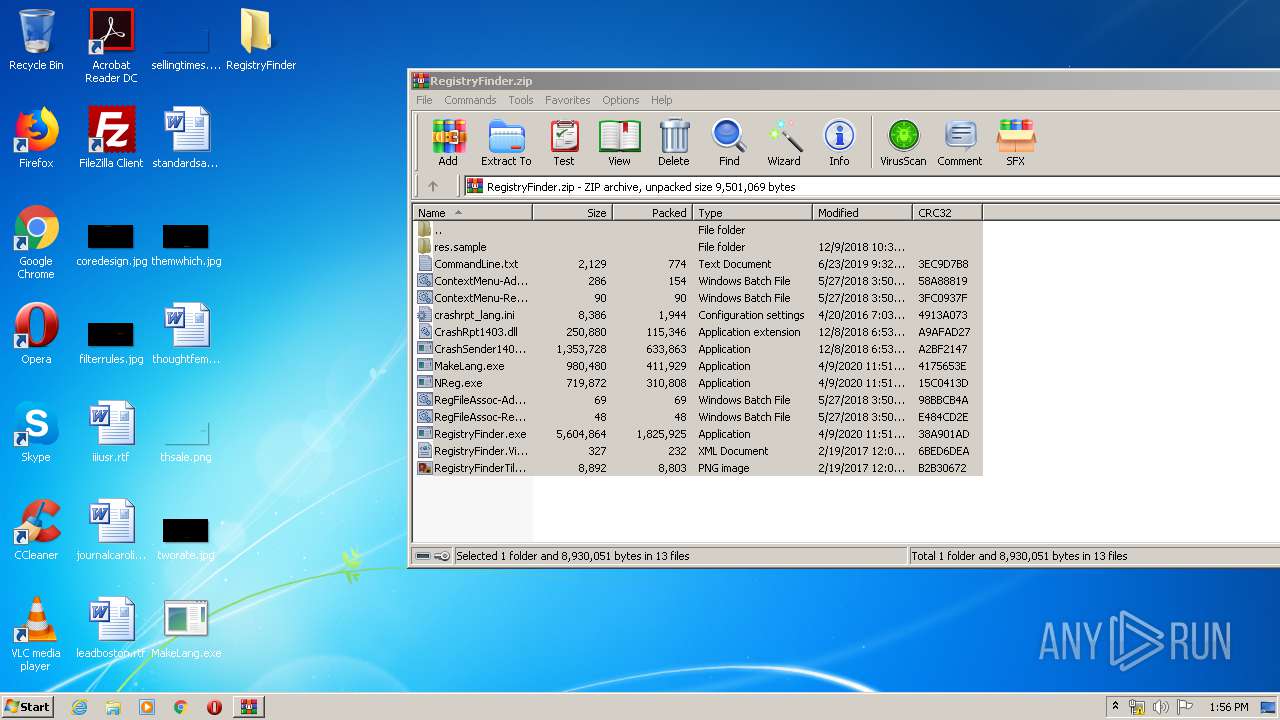
Task: Open the Commands menu
Action: coord(470,100)
